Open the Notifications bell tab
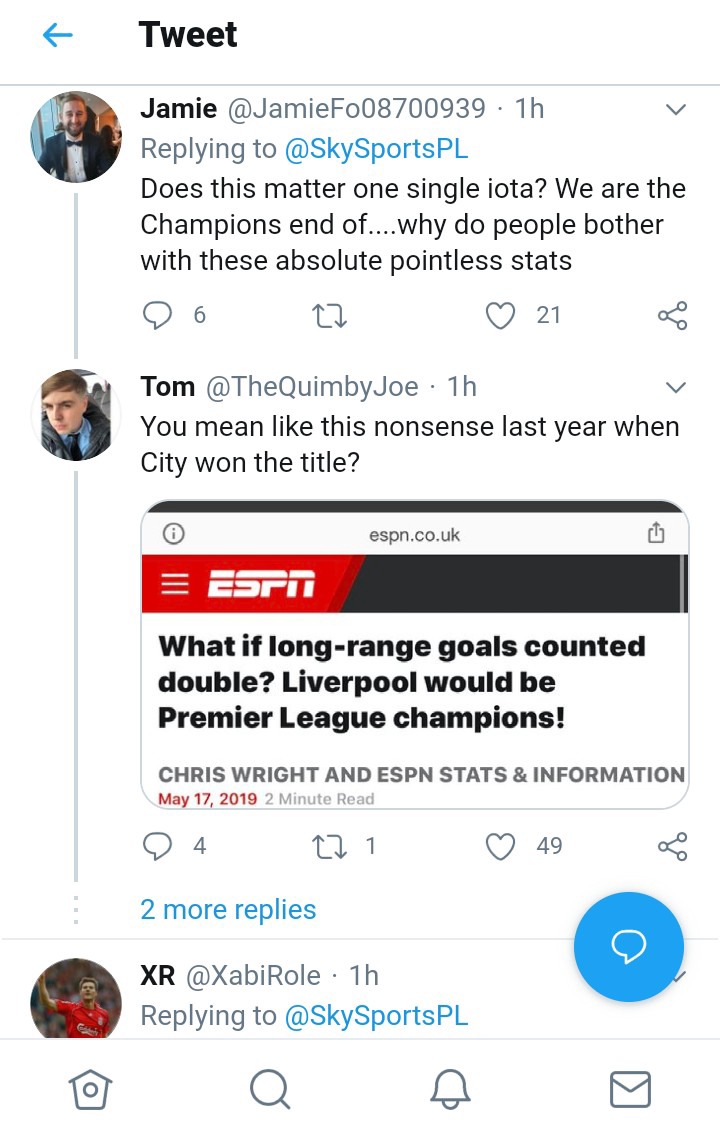Image resolution: width=720 pixels, height=1132 pixels. click(450, 1089)
